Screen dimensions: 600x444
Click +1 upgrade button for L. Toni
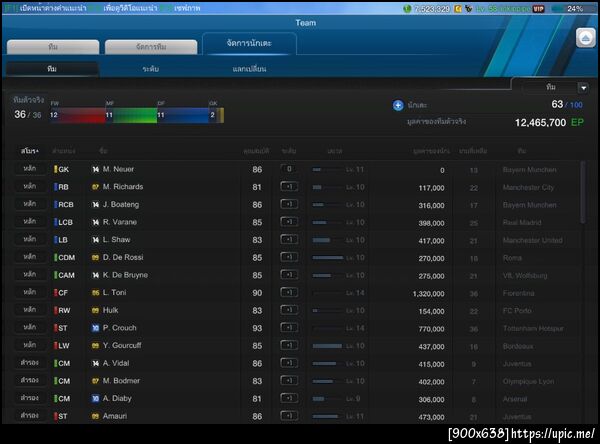289,292
